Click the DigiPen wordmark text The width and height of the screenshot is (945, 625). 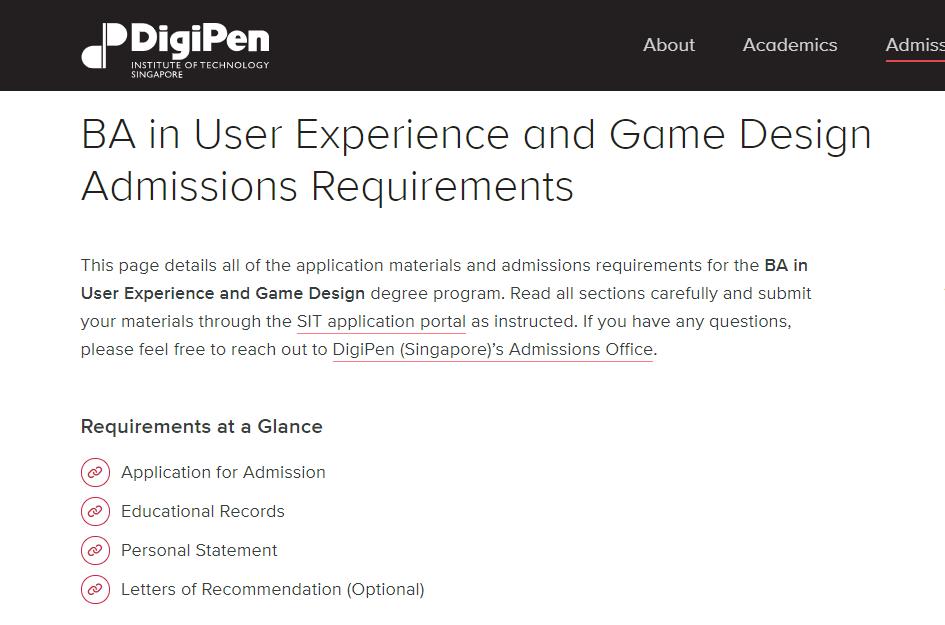(200, 39)
